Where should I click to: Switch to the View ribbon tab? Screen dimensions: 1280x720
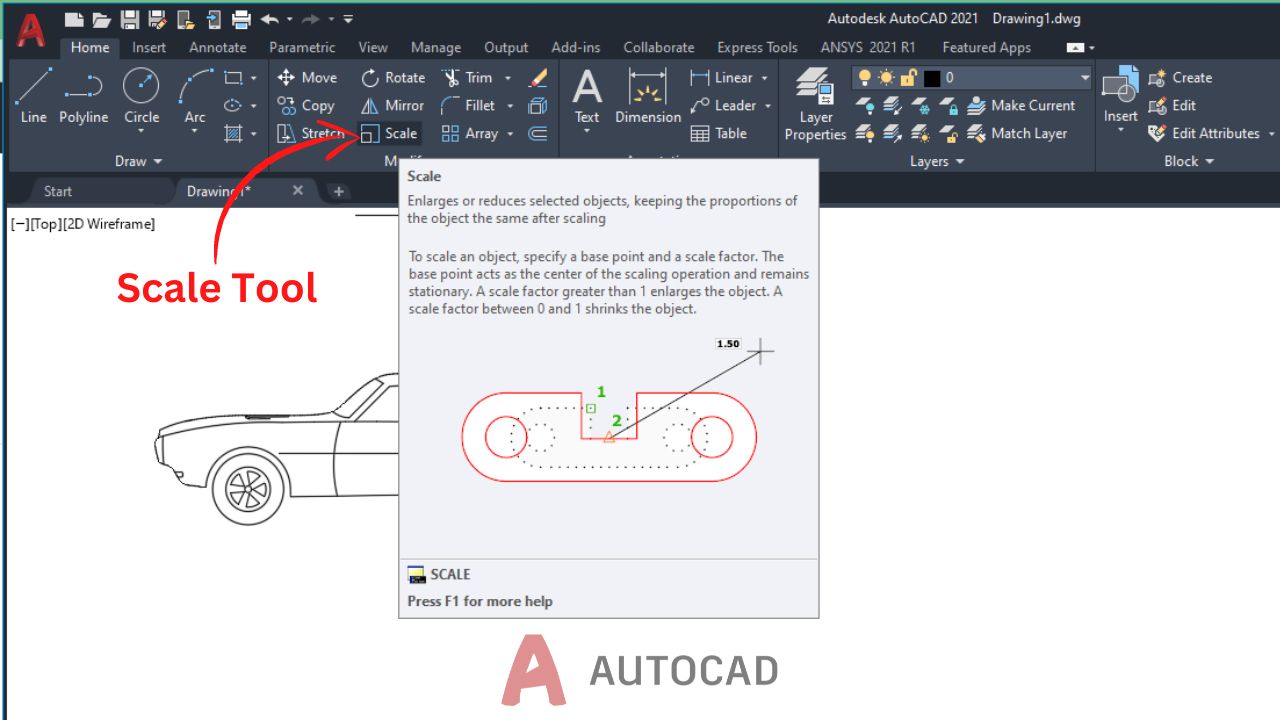[x=373, y=47]
